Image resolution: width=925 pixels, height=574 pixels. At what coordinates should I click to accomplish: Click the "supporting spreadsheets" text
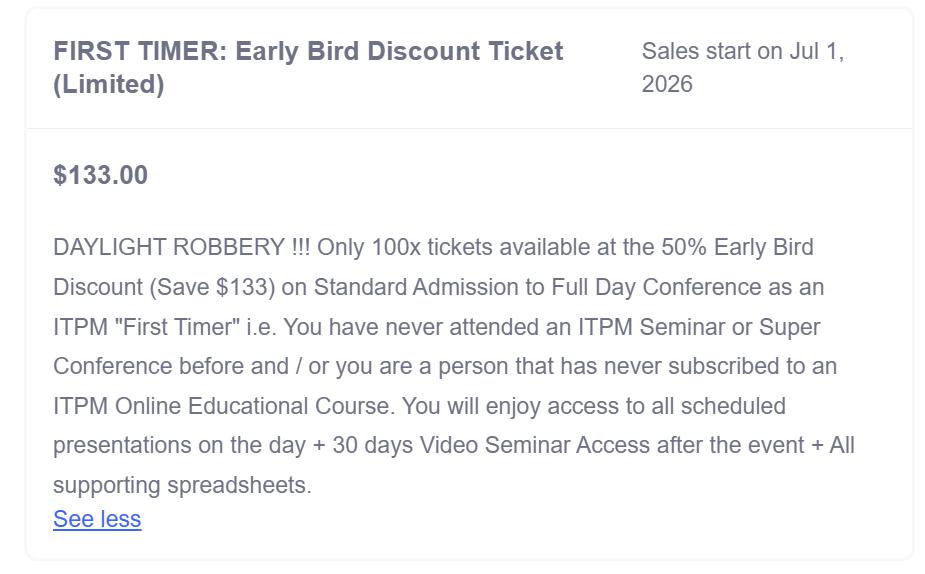[x=182, y=485]
